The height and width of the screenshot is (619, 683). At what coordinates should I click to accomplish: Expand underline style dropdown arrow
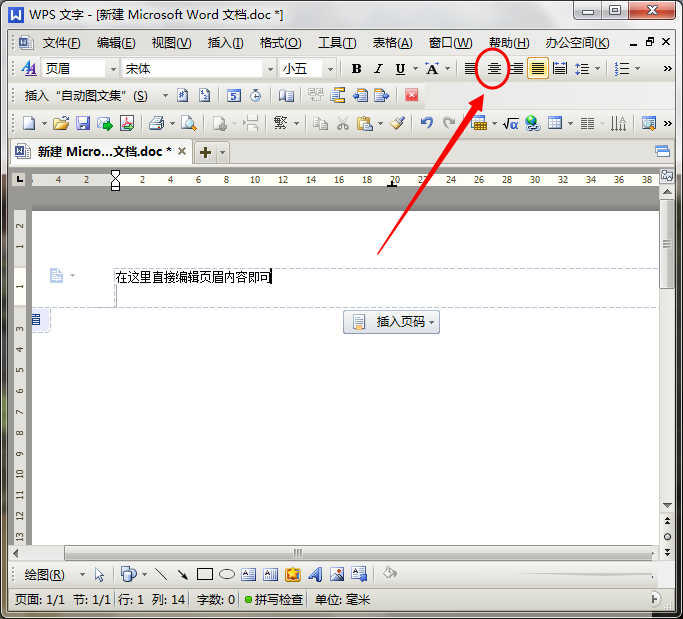tap(415, 69)
